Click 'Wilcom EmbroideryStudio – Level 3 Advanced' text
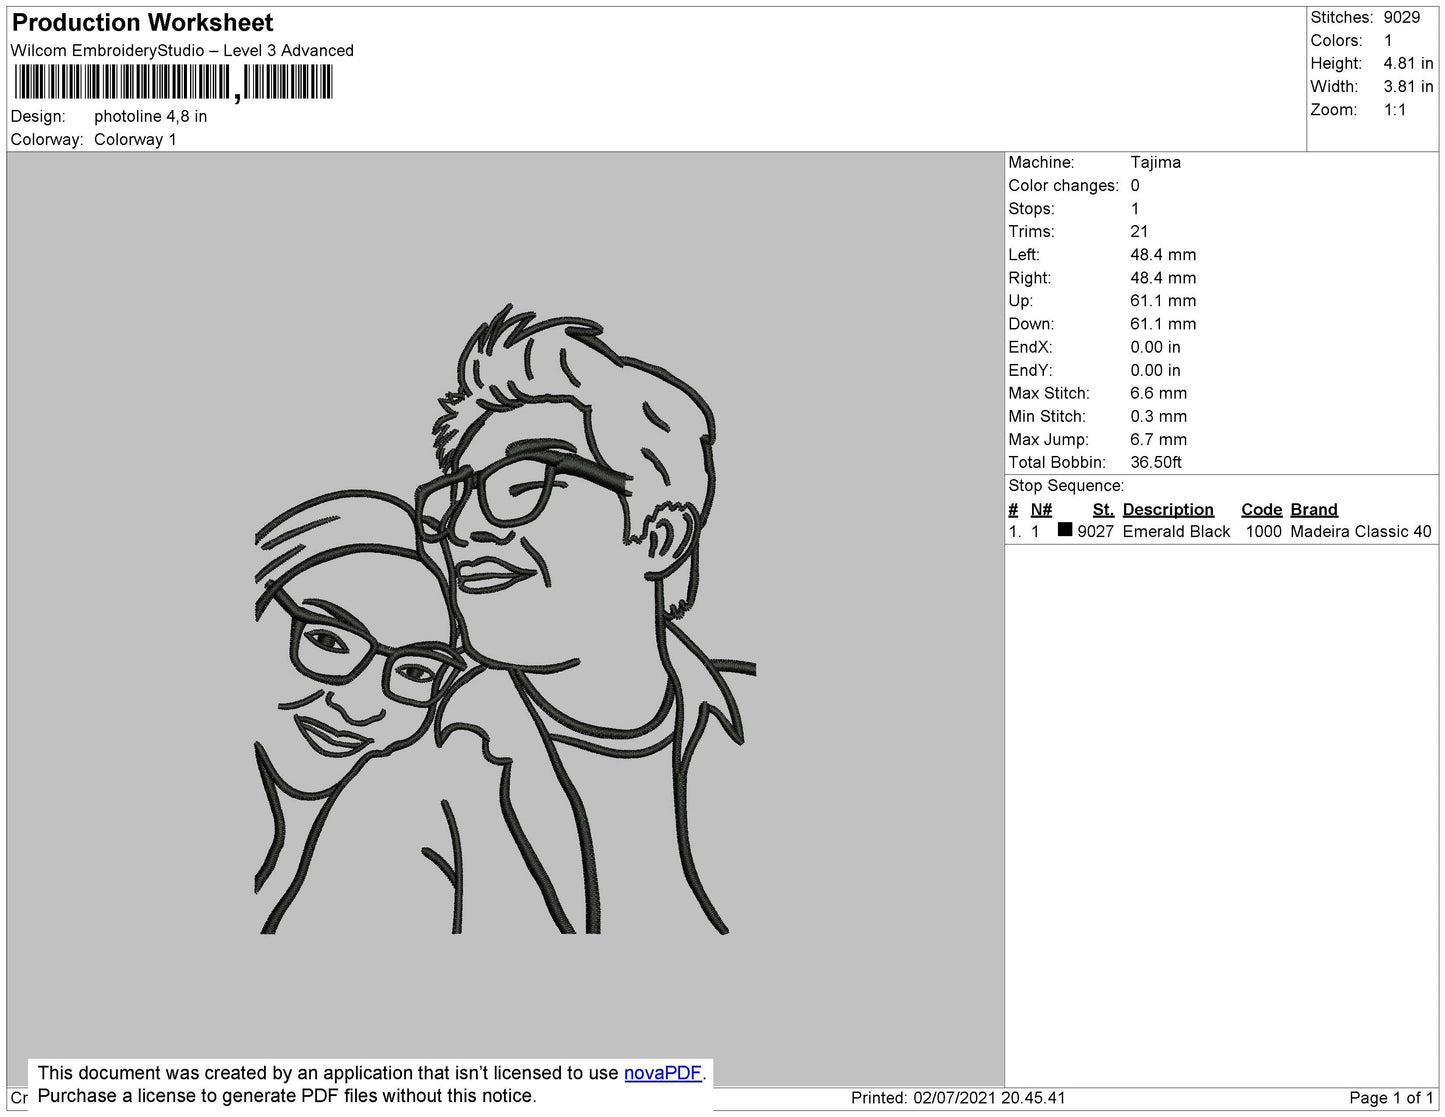The image size is (1445, 1117). click(x=182, y=50)
